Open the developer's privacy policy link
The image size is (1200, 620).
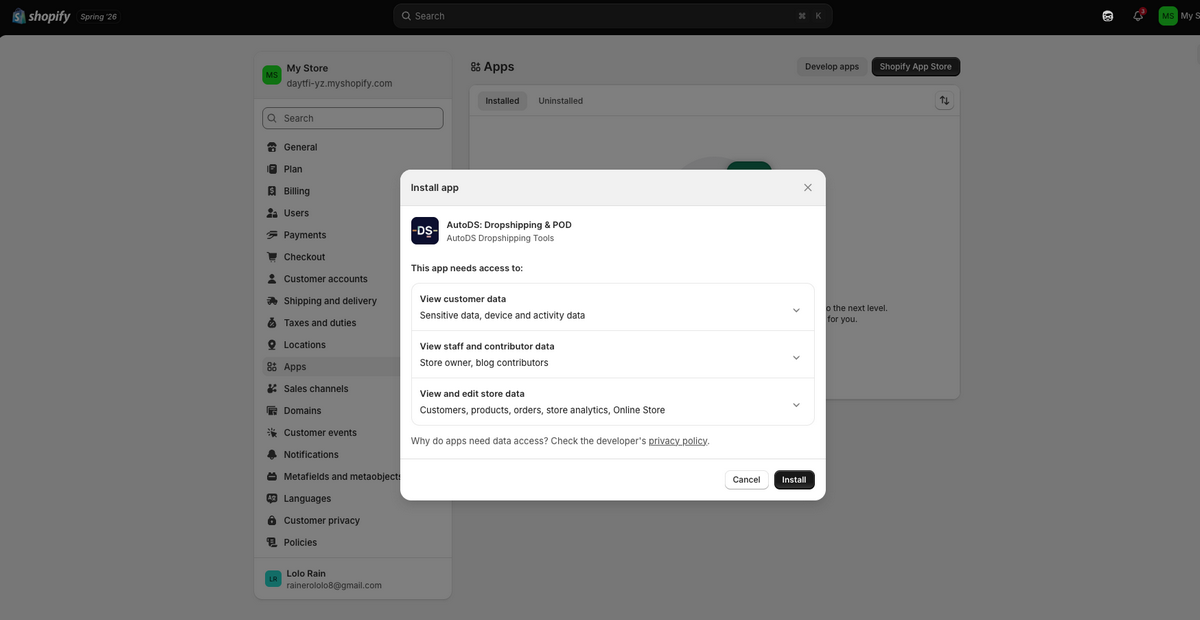point(677,441)
